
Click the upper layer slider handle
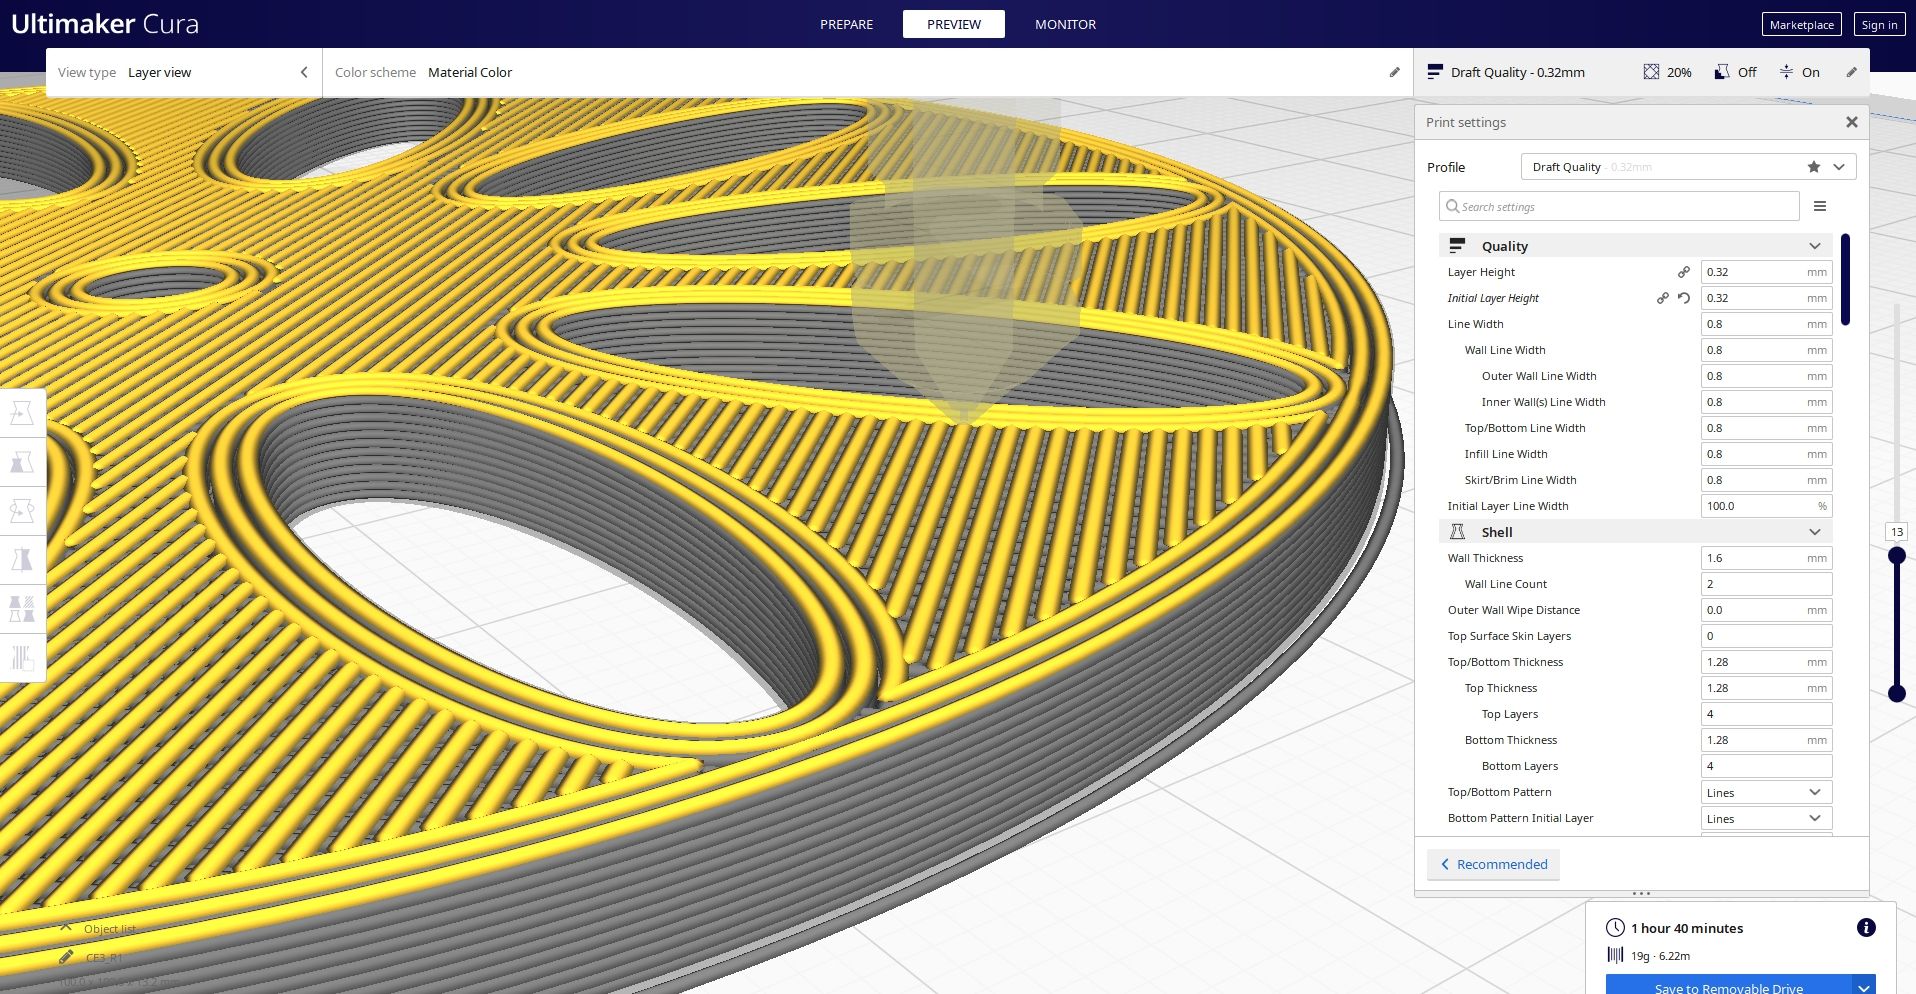pyautogui.click(x=1896, y=555)
